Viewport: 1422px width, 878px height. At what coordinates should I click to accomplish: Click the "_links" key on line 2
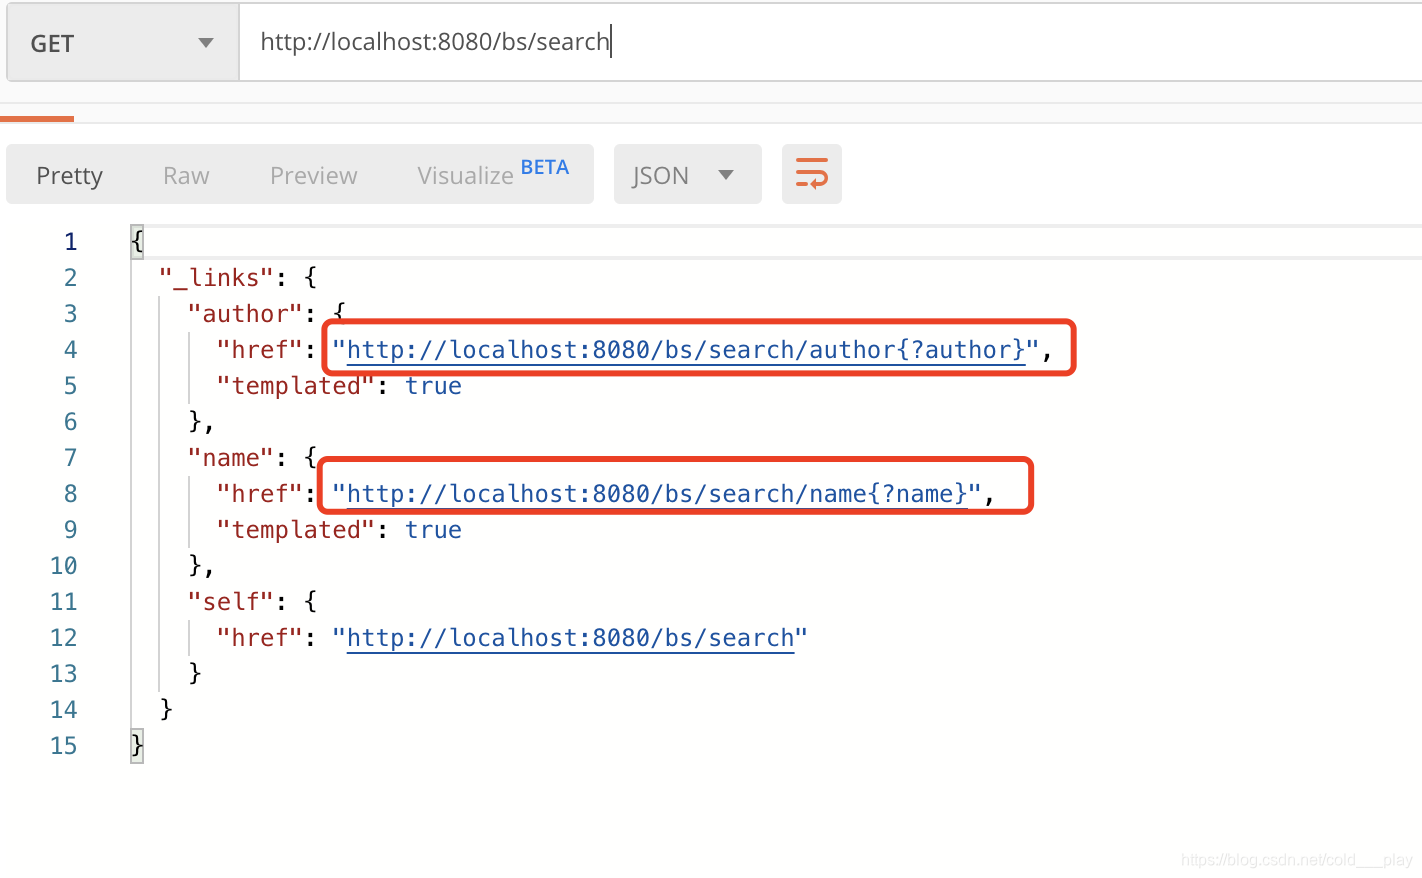pyautogui.click(x=217, y=277)
